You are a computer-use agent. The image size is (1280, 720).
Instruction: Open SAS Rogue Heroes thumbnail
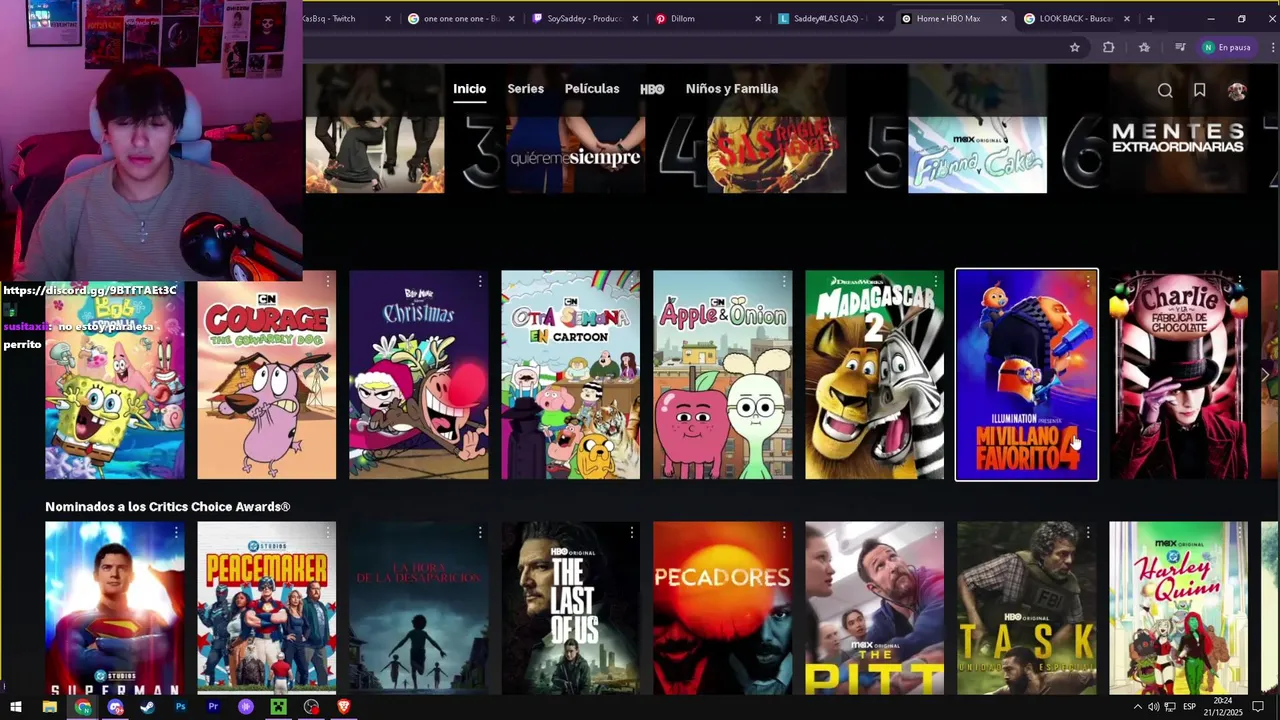[x=776, y=153]
